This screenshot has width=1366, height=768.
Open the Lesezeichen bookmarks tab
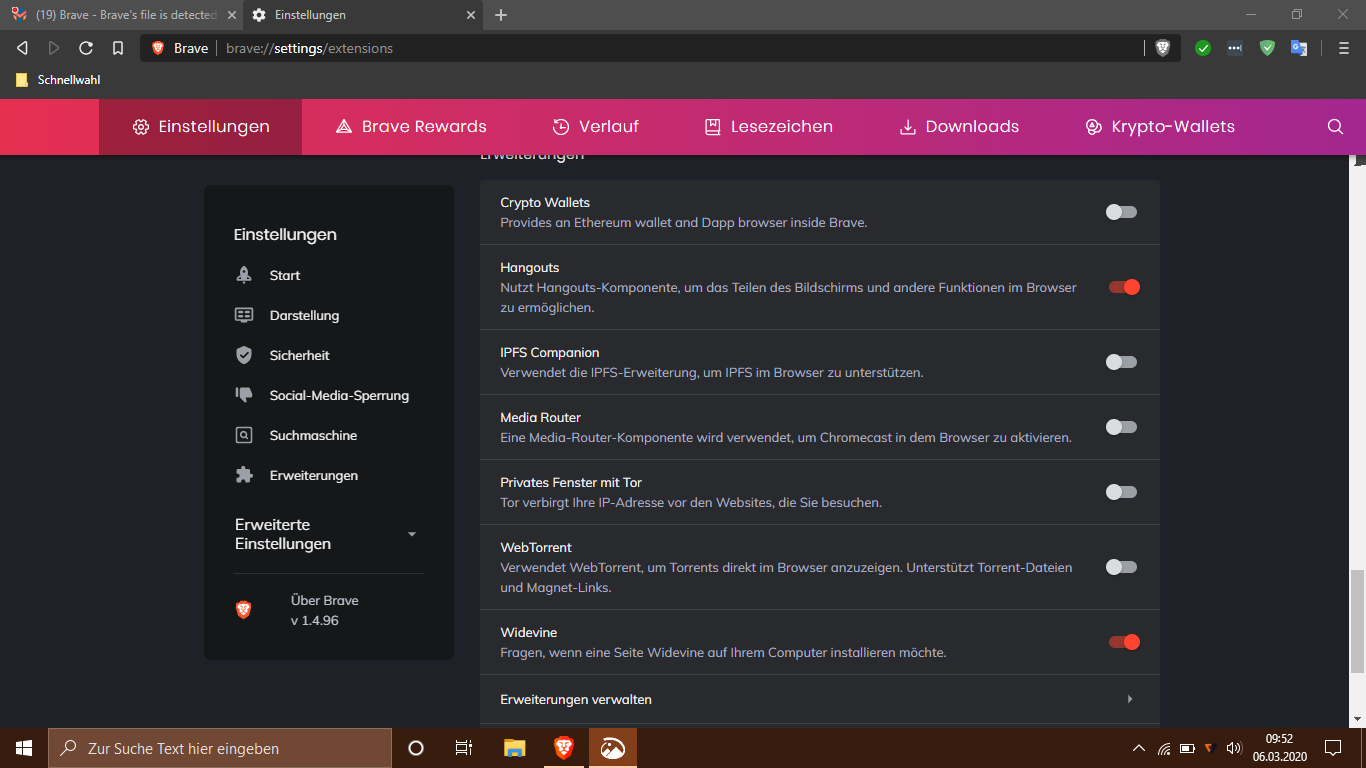coord(768,127)
